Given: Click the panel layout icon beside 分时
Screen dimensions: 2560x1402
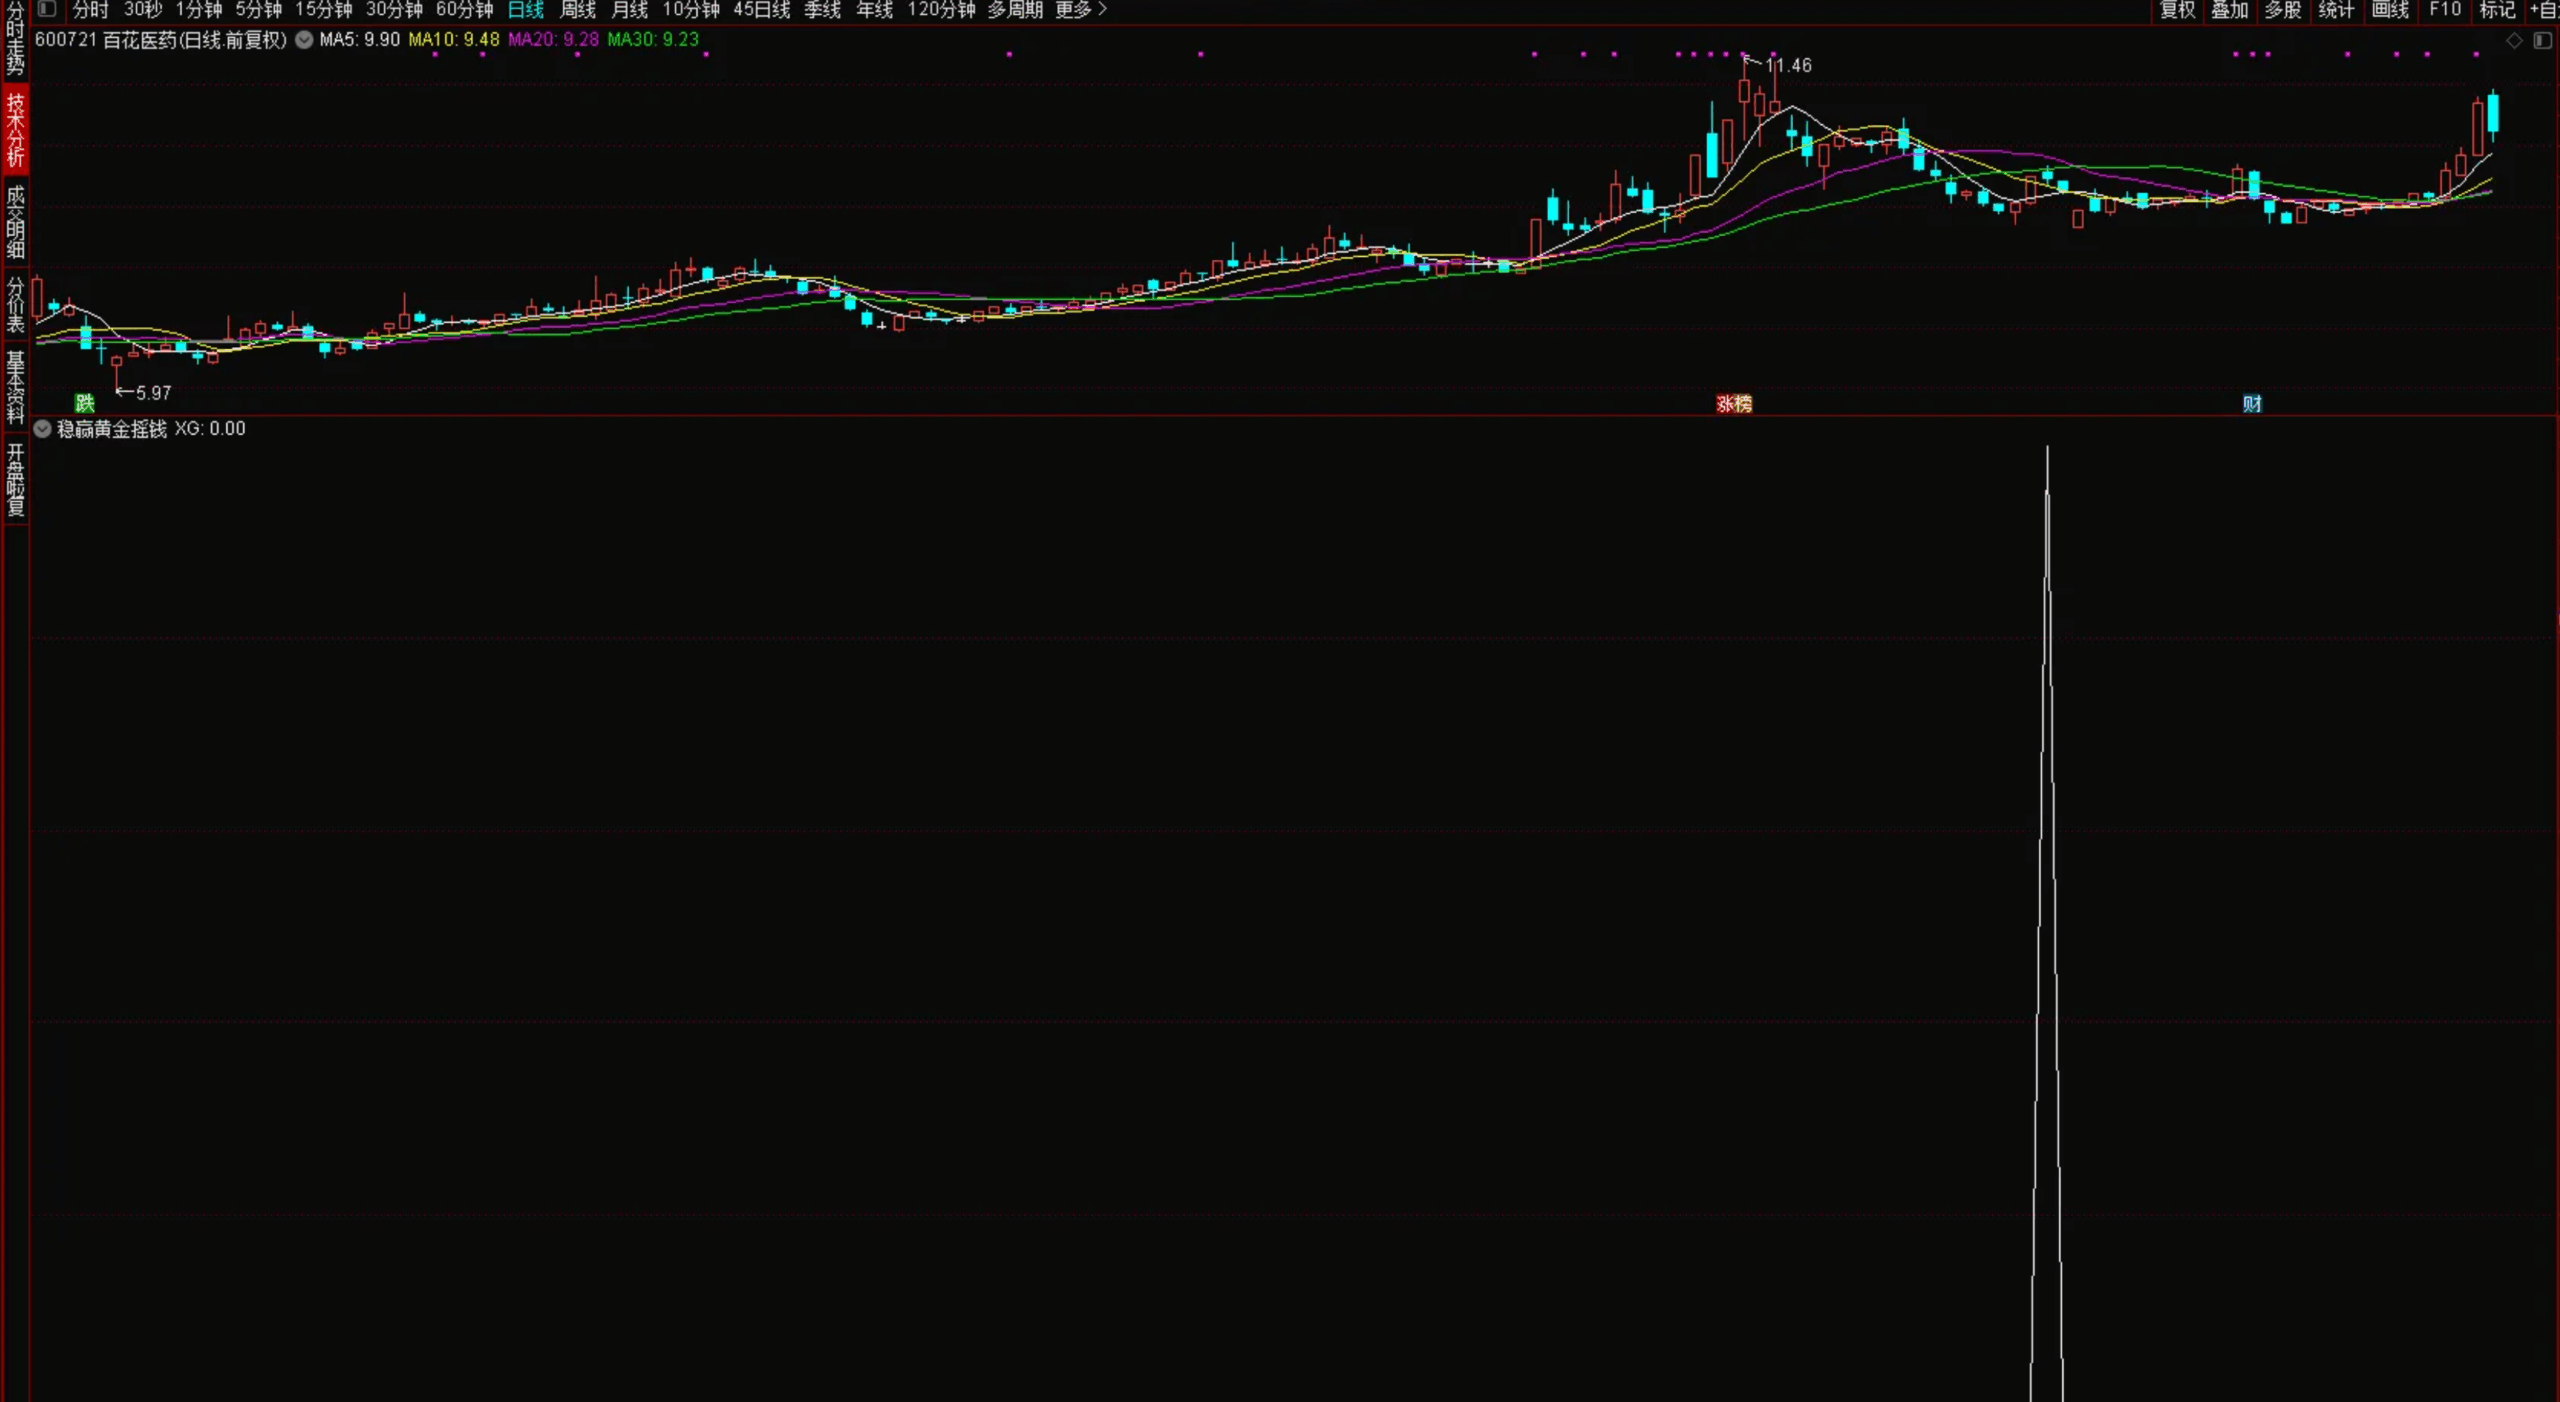Looking at the screenshot, I should [x=46, y=9].
